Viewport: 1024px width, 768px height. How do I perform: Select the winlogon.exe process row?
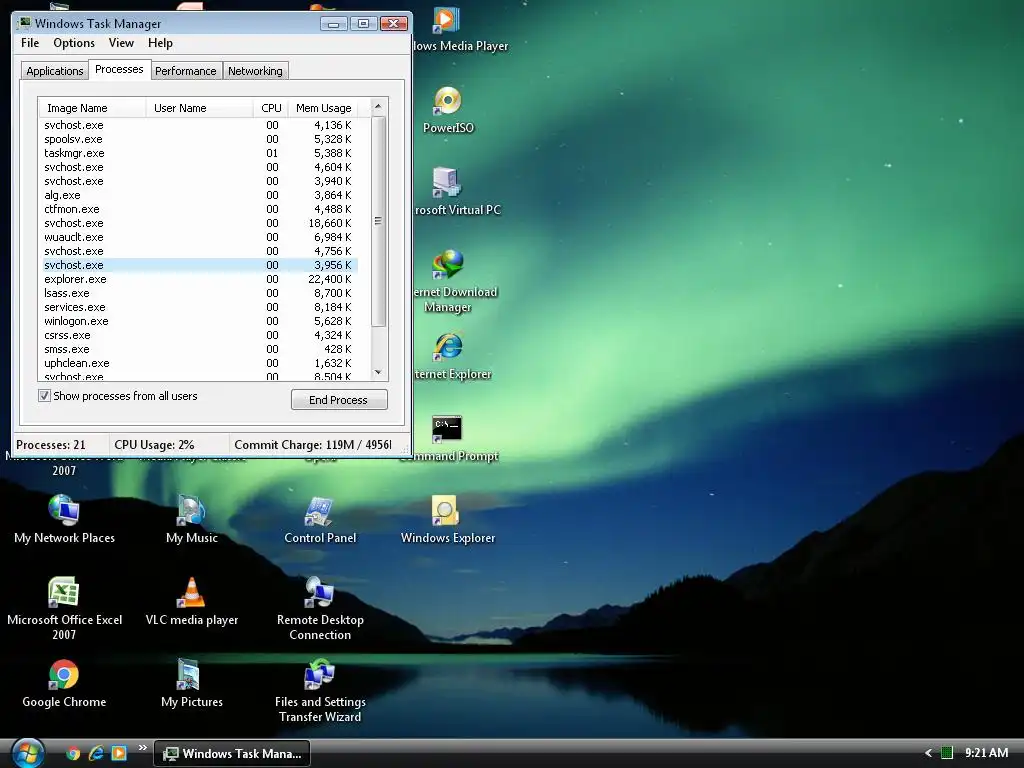200,321
